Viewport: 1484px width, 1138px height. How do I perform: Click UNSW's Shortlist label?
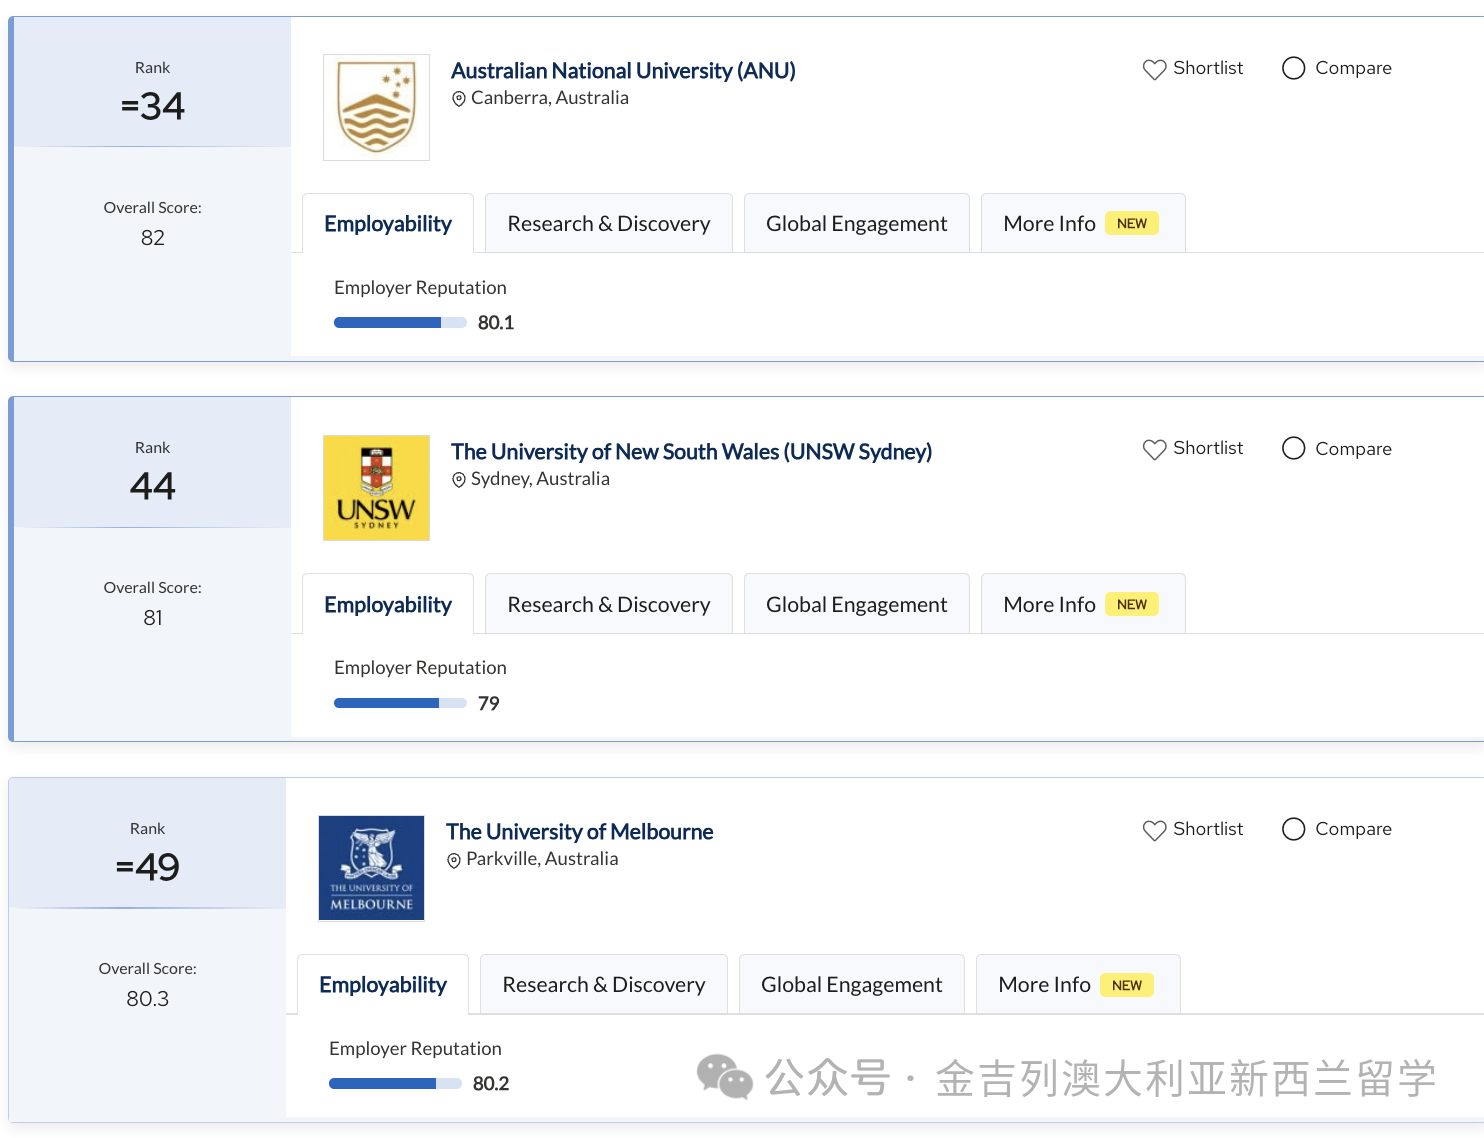(1208, 448)
